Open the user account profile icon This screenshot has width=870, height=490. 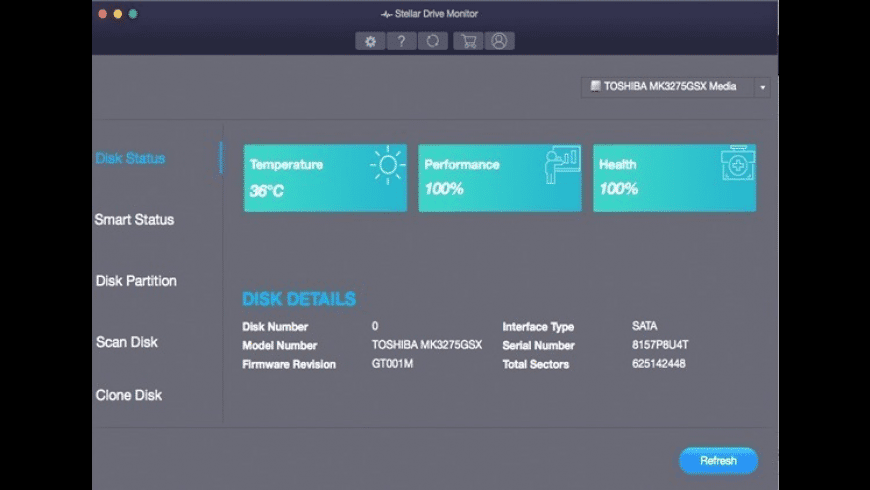(x=499, y=41)
